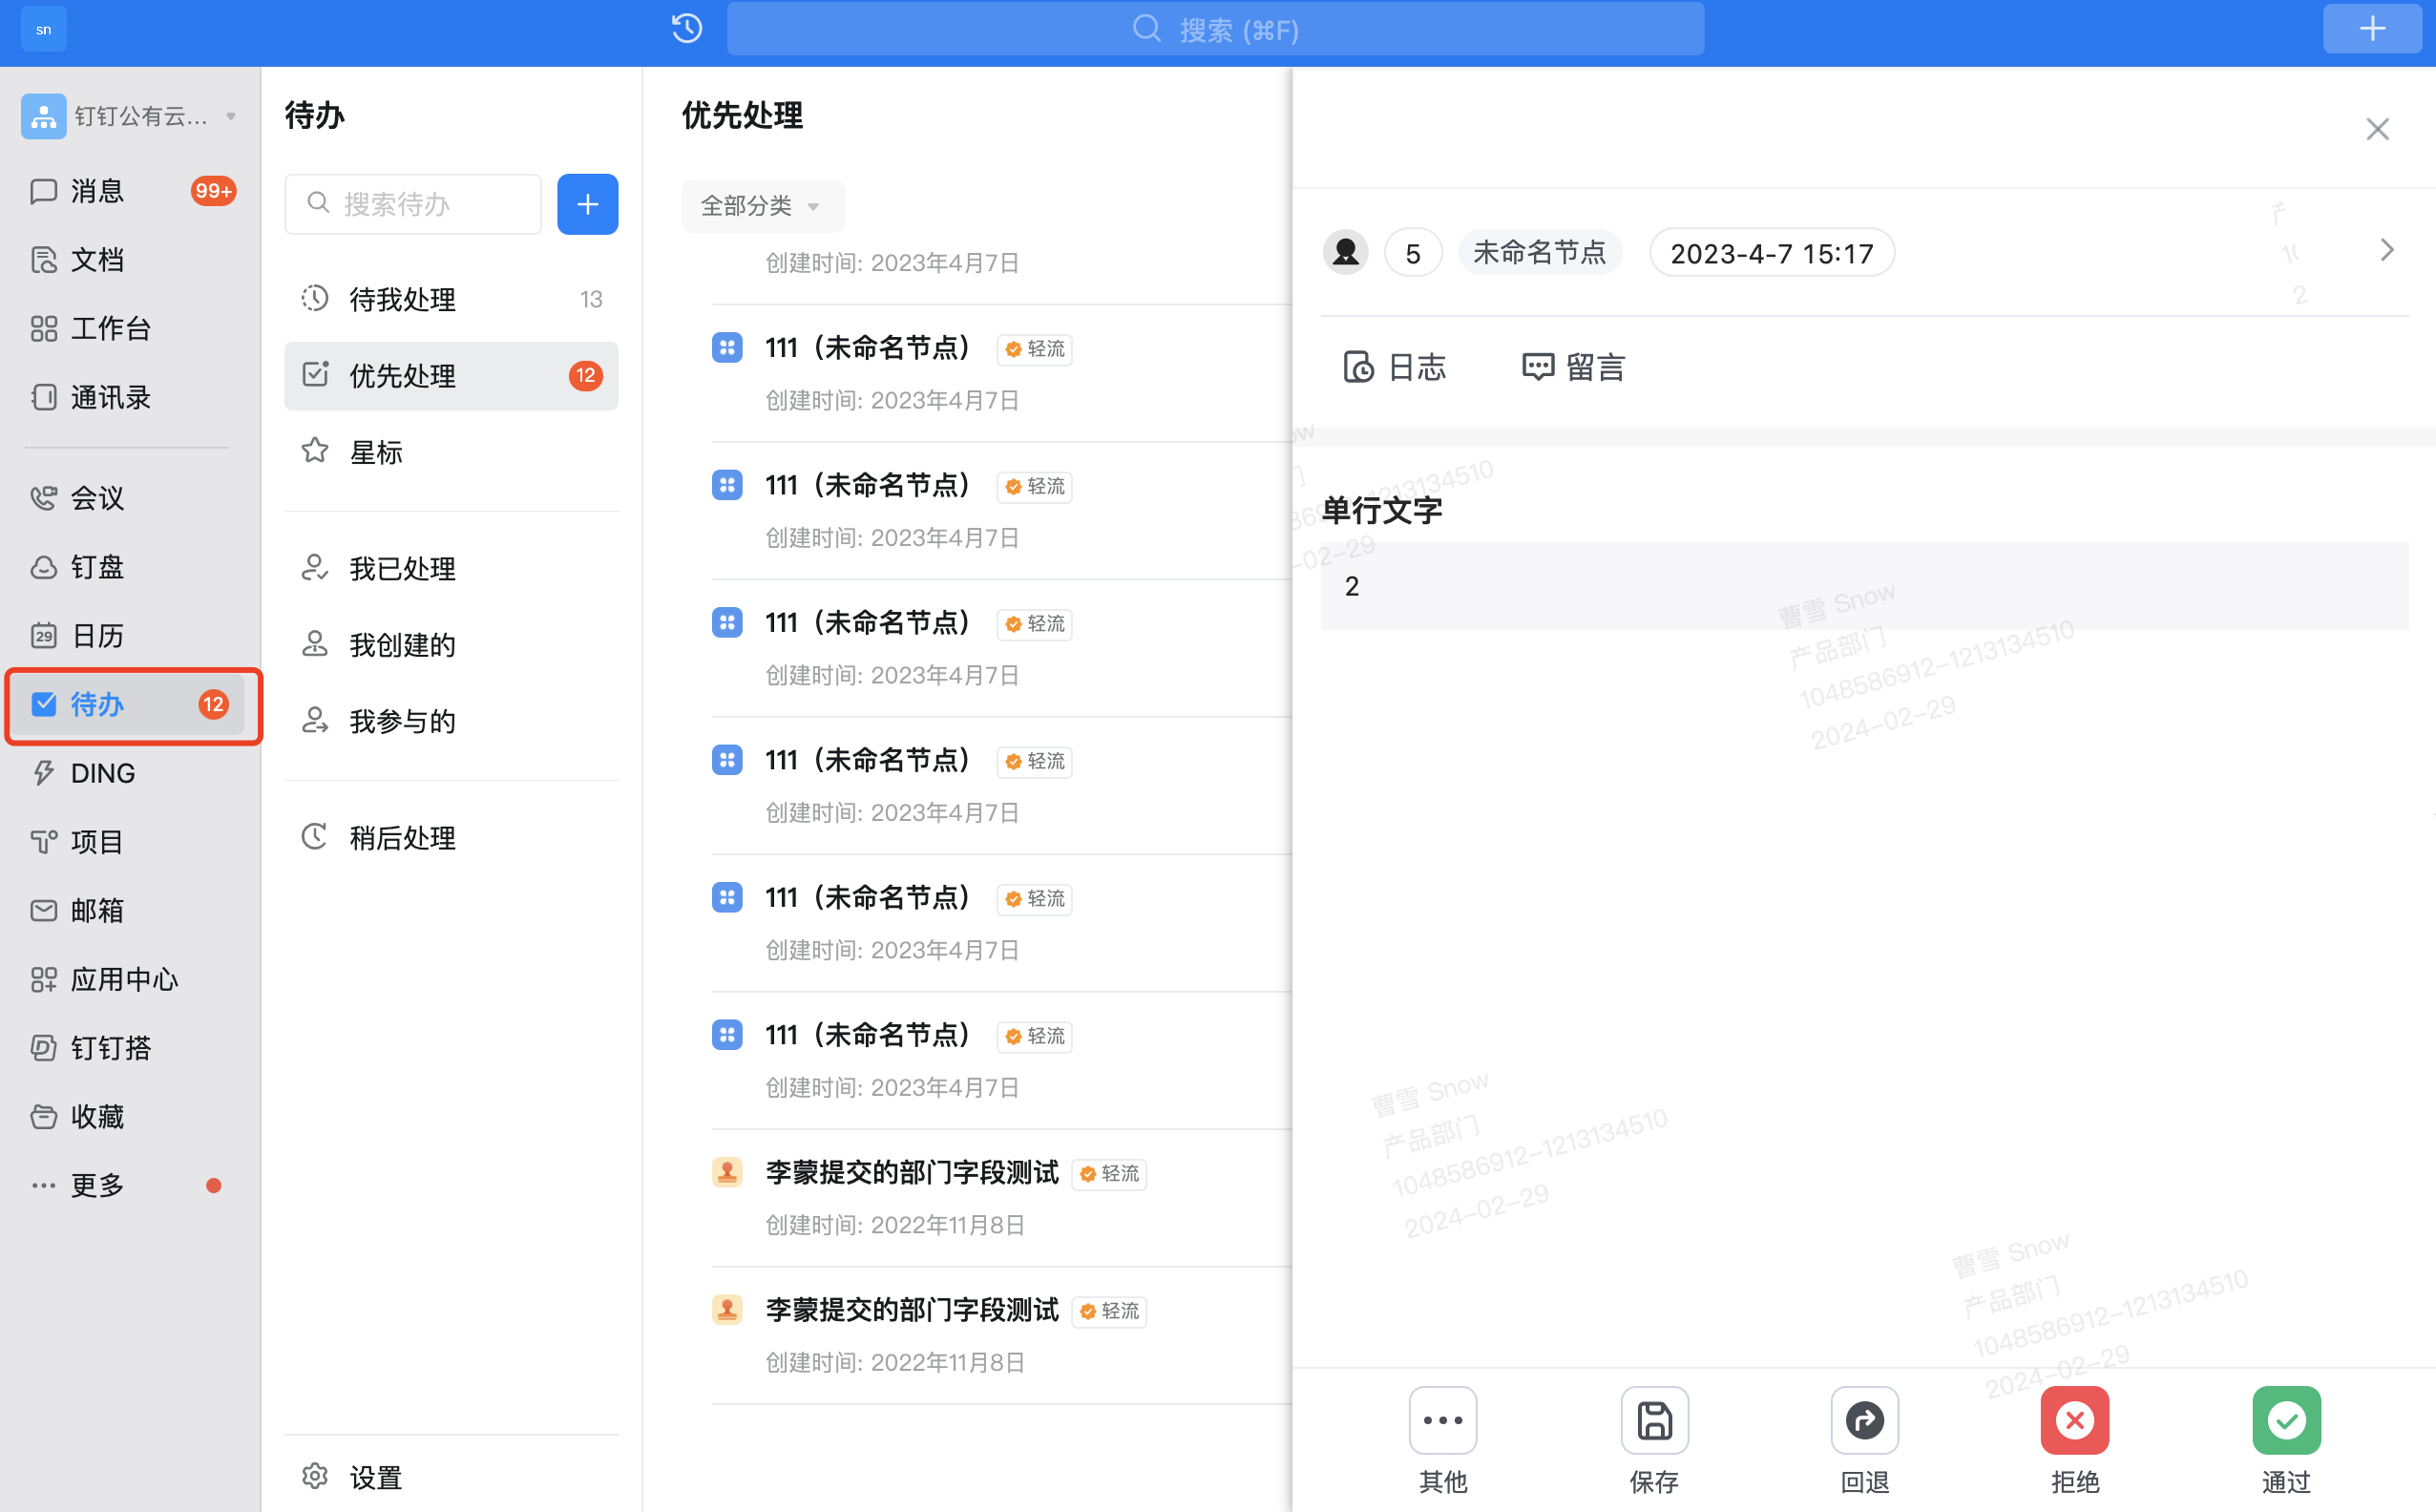Viewport: 2436px width, 1512px height.
Task: Open 文档 in the left sidebar
Action: pos(130,260)
